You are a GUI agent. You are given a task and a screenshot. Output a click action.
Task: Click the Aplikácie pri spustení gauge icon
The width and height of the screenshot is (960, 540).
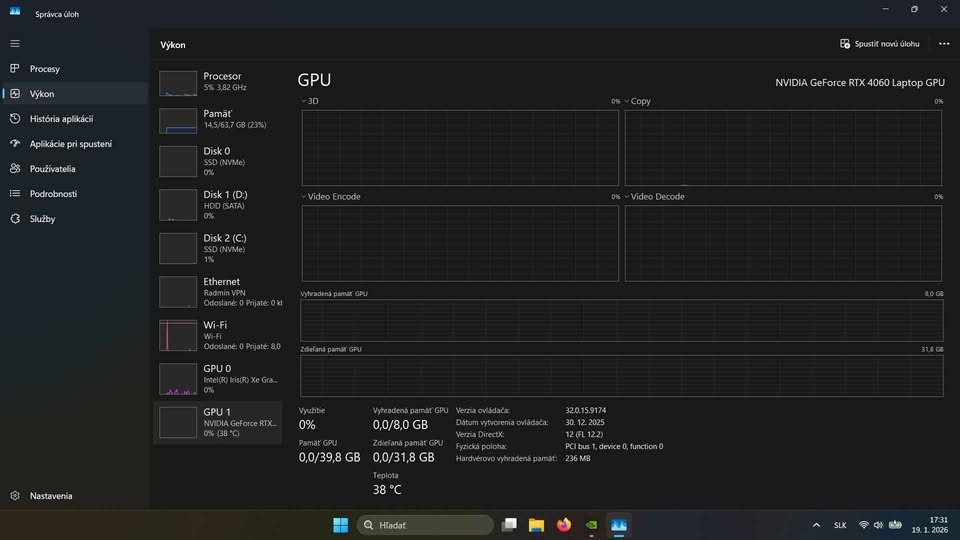click(x=15, y=143)
